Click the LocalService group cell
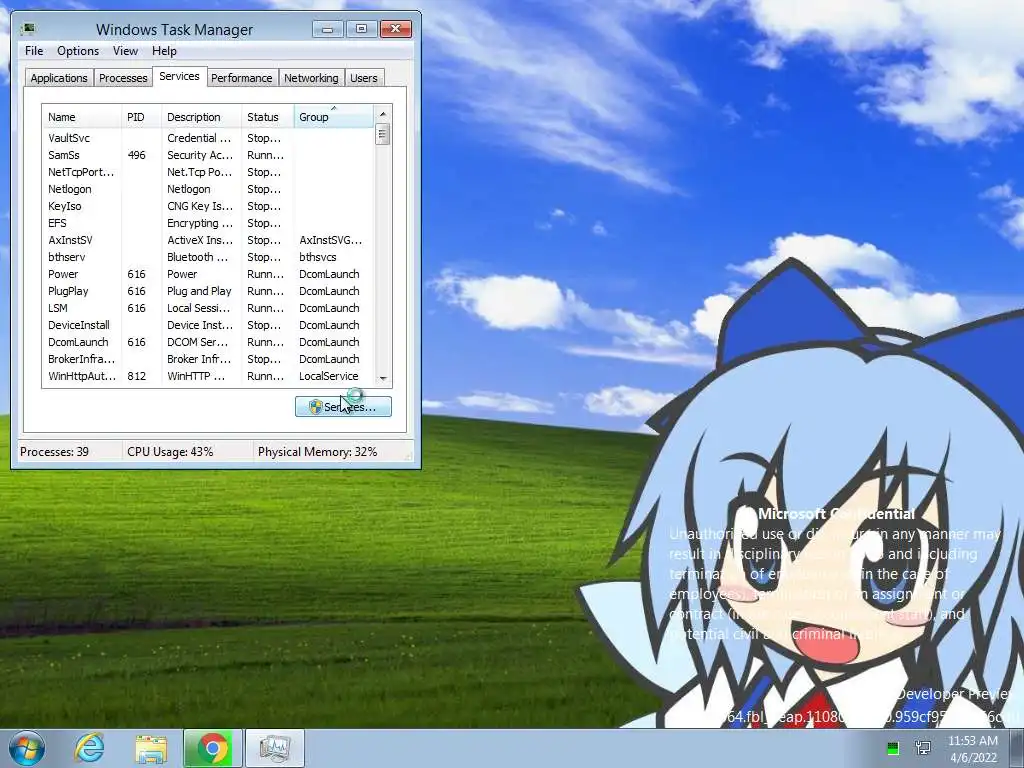 click(x=328, y=376)
